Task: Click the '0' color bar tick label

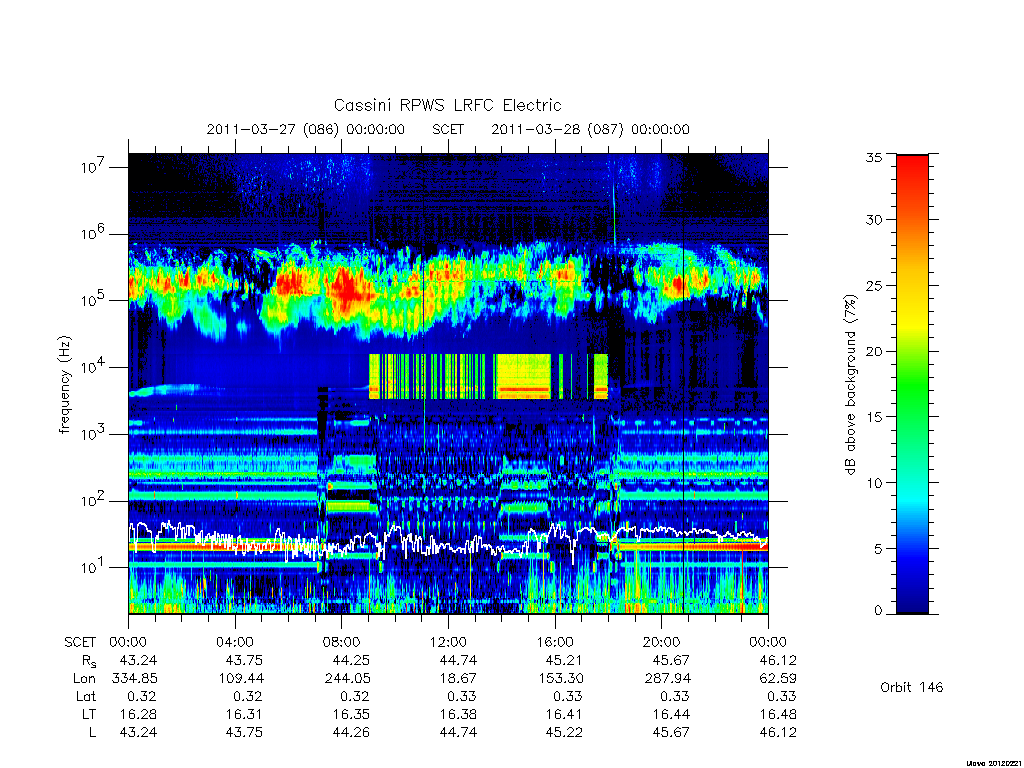Action: click(x=878, y=611)
